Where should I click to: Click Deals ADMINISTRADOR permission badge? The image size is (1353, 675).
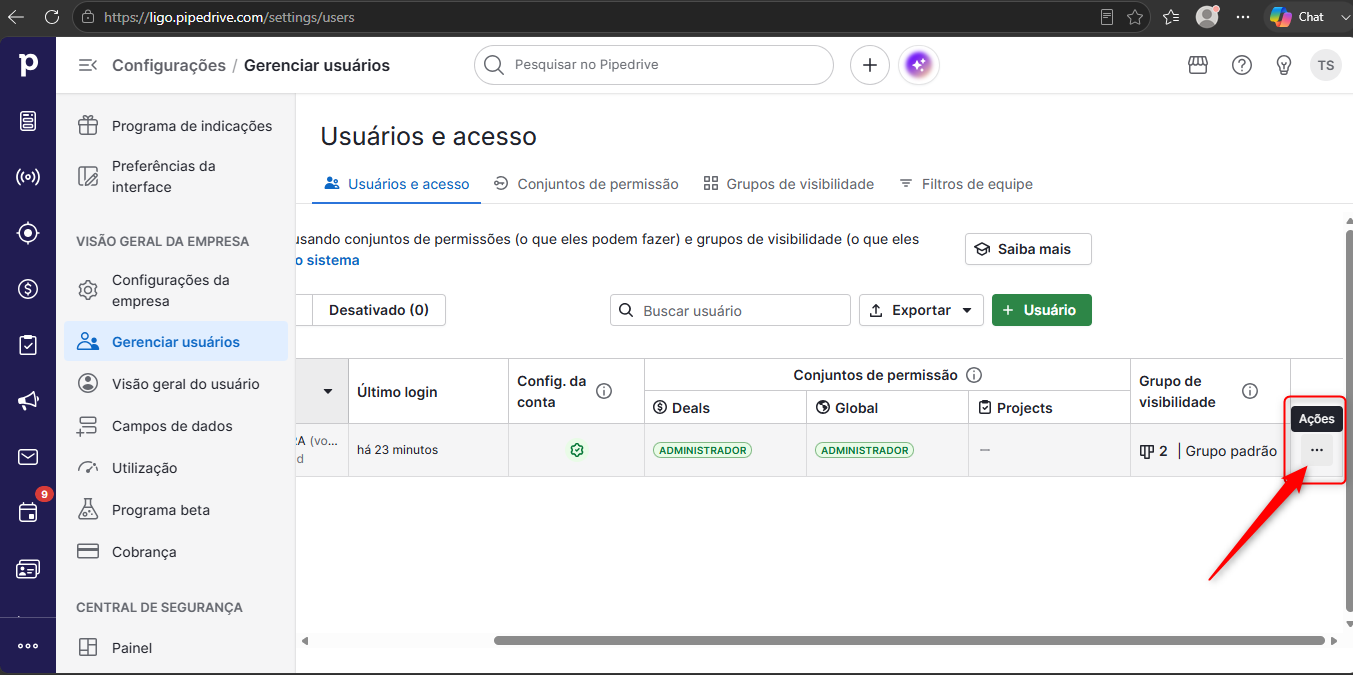pos(702,450)
